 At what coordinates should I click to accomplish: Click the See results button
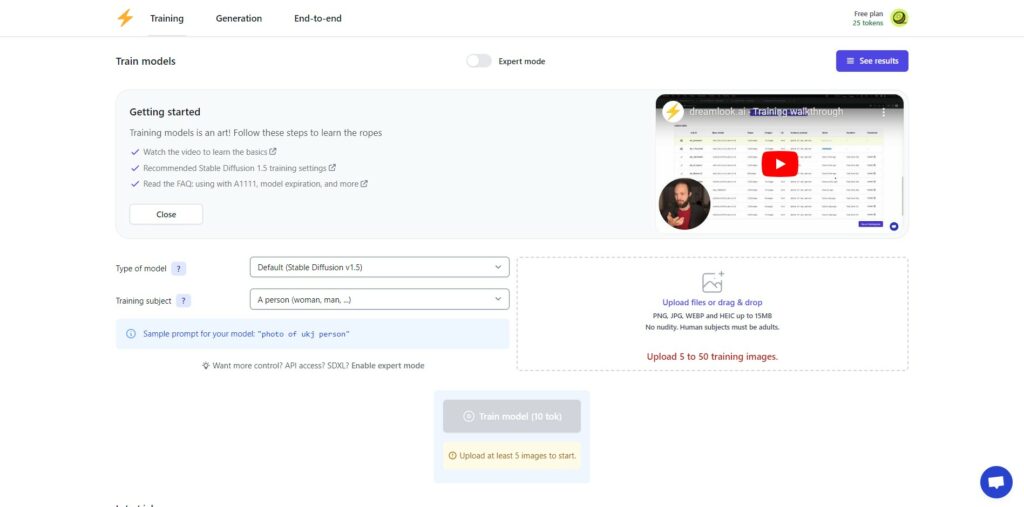tap(872, 61)
